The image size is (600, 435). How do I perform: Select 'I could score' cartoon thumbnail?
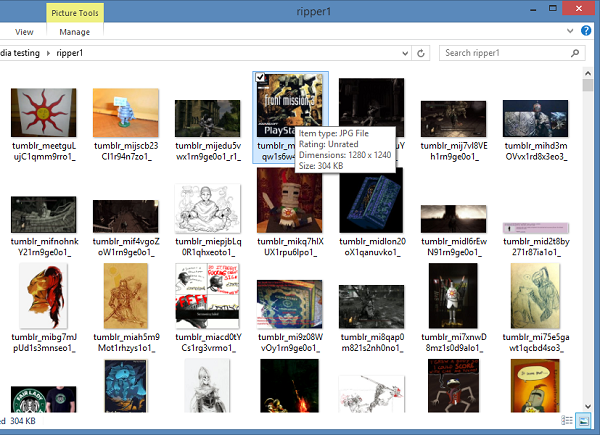(x=453, y=386)
